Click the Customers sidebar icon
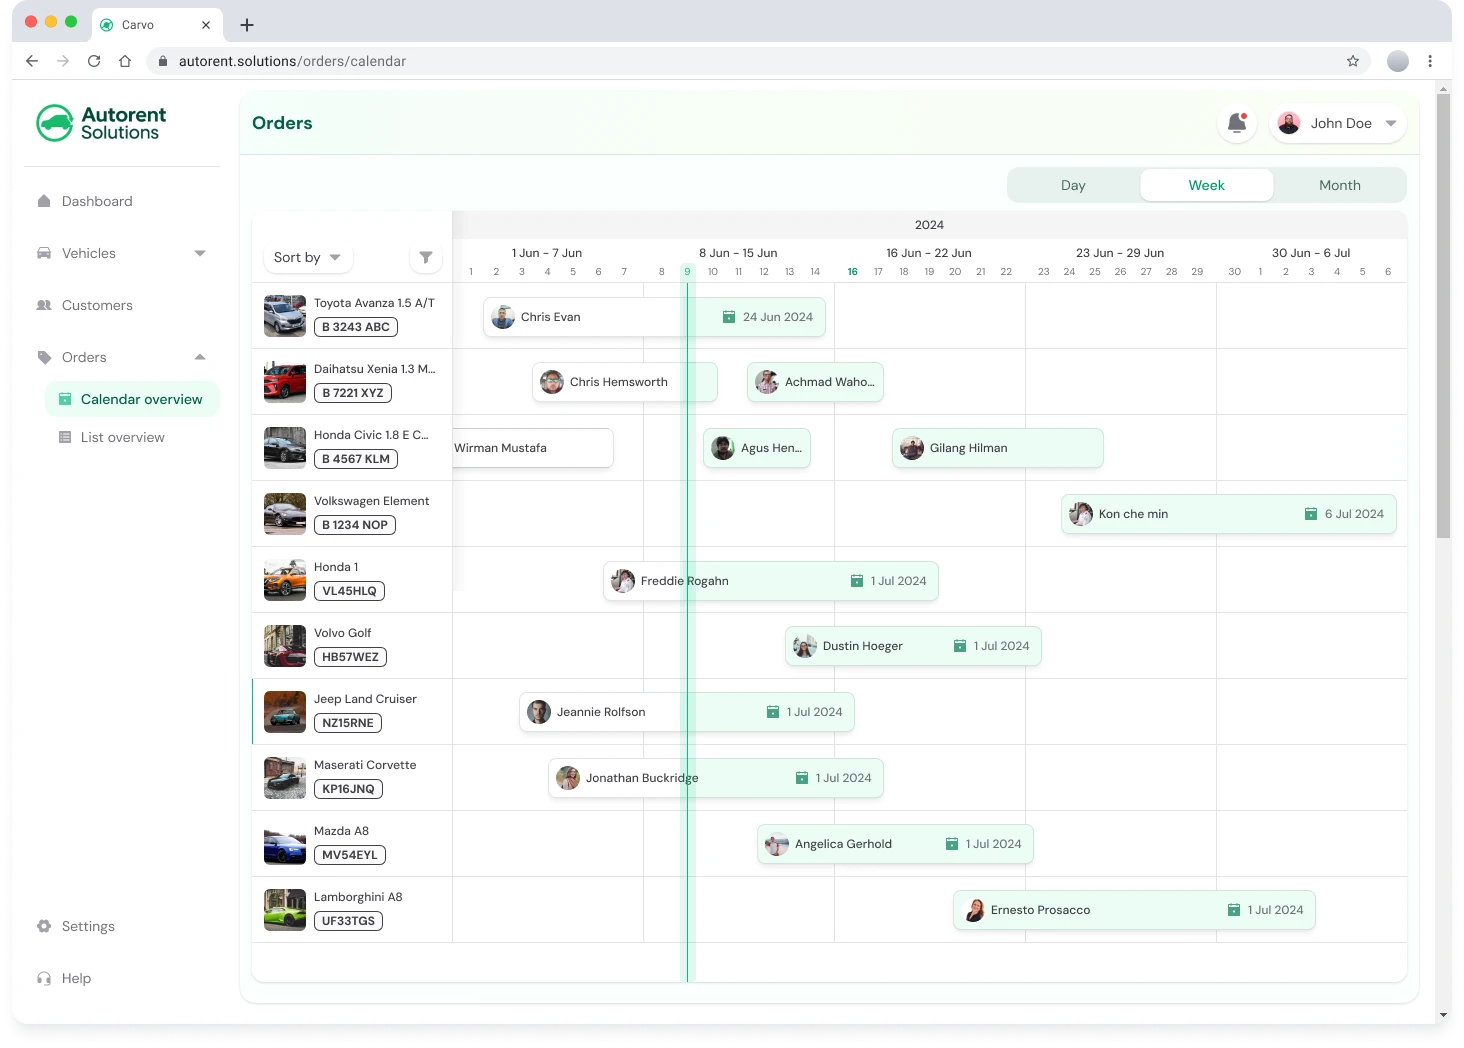Screen dimensions: 1464x1048 pos(44,305)
